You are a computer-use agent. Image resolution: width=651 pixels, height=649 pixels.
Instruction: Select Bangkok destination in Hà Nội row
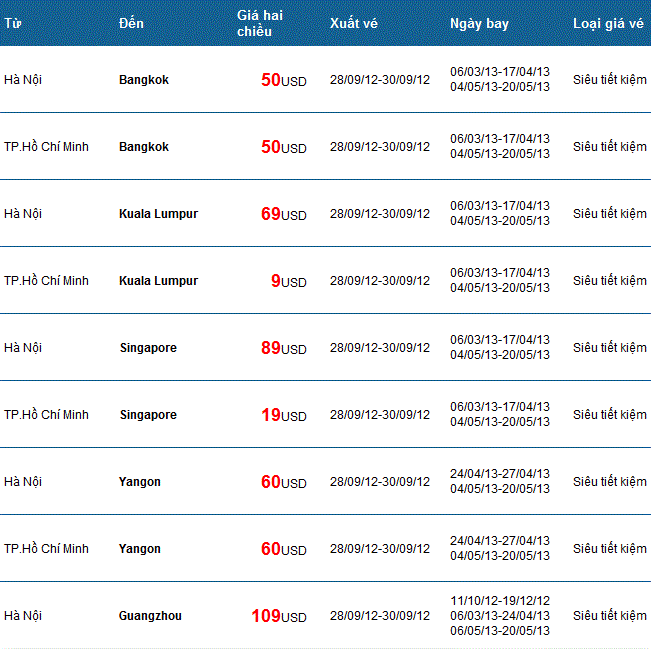(x=144, y=79)
